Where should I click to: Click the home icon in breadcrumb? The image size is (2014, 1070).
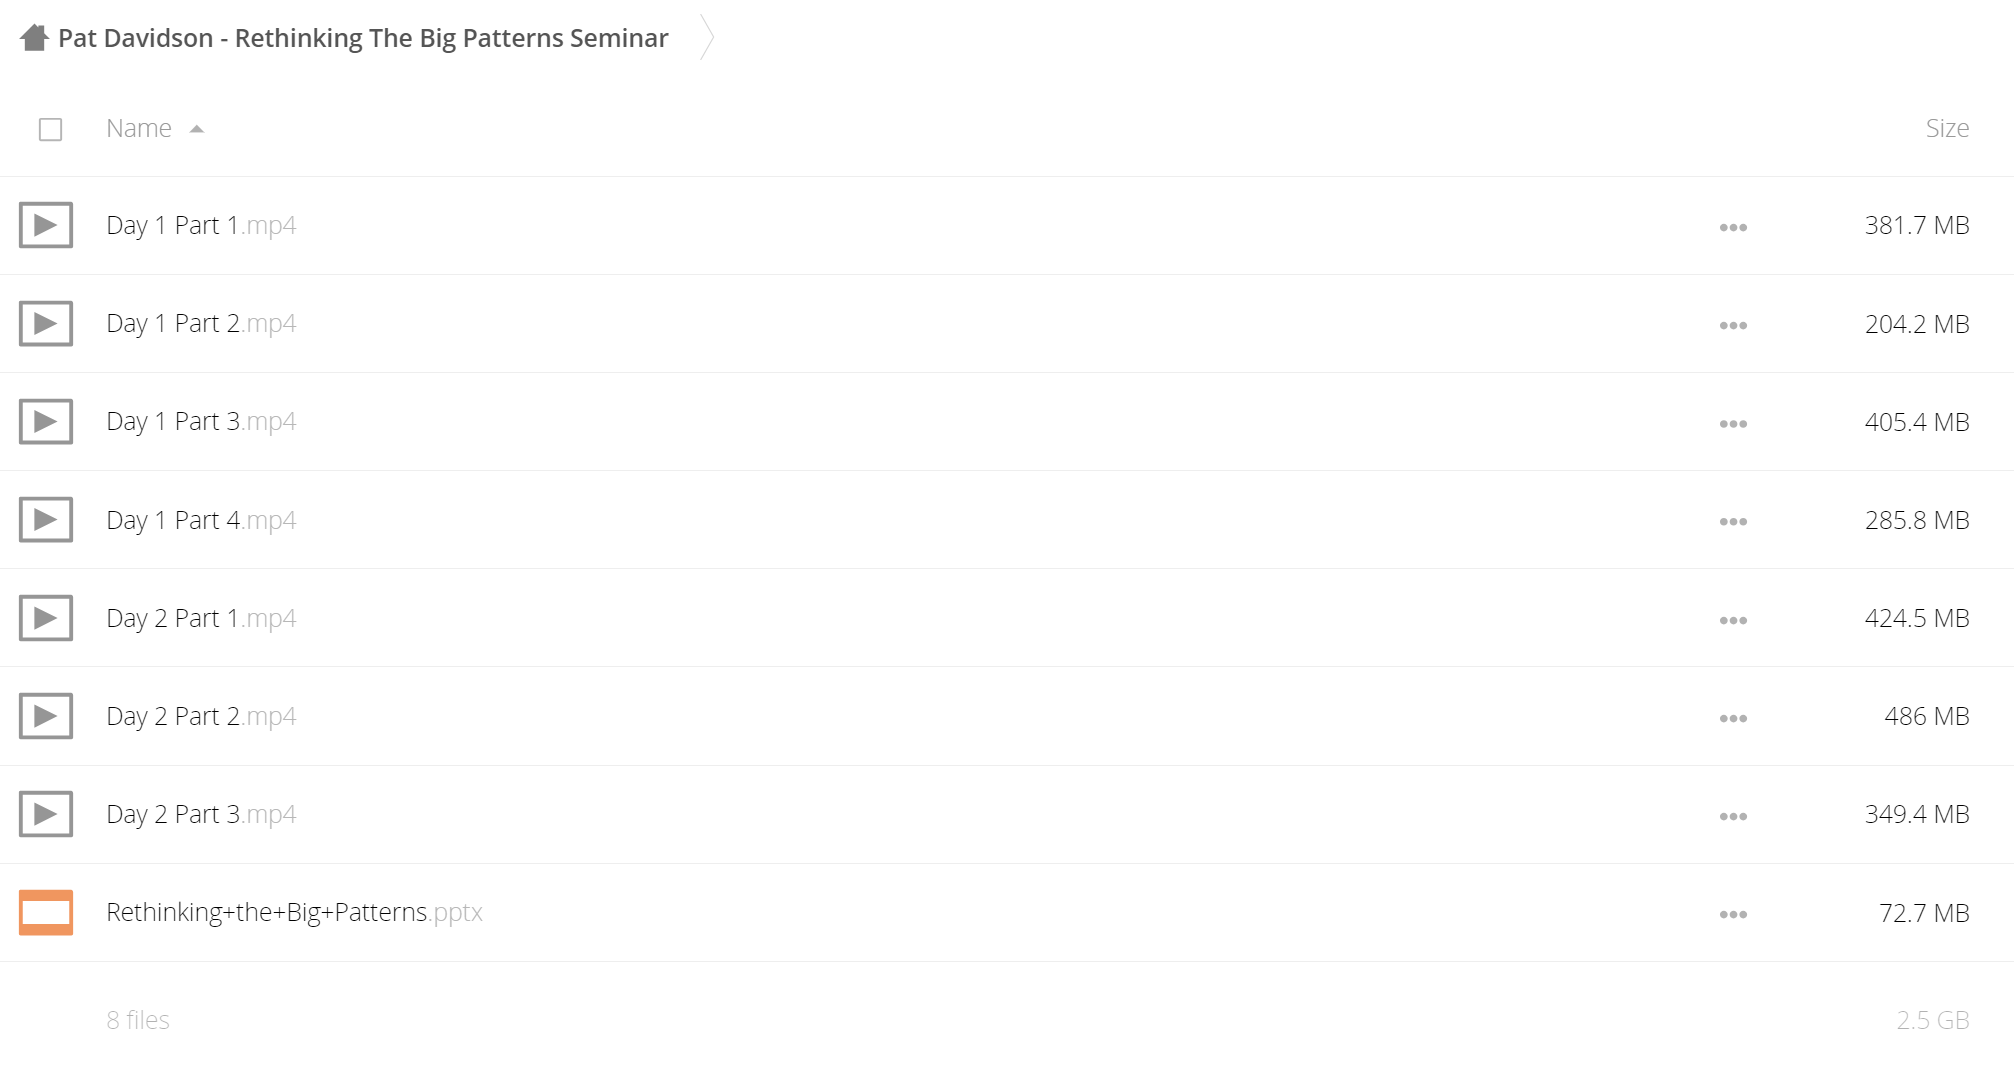[34, 38]
